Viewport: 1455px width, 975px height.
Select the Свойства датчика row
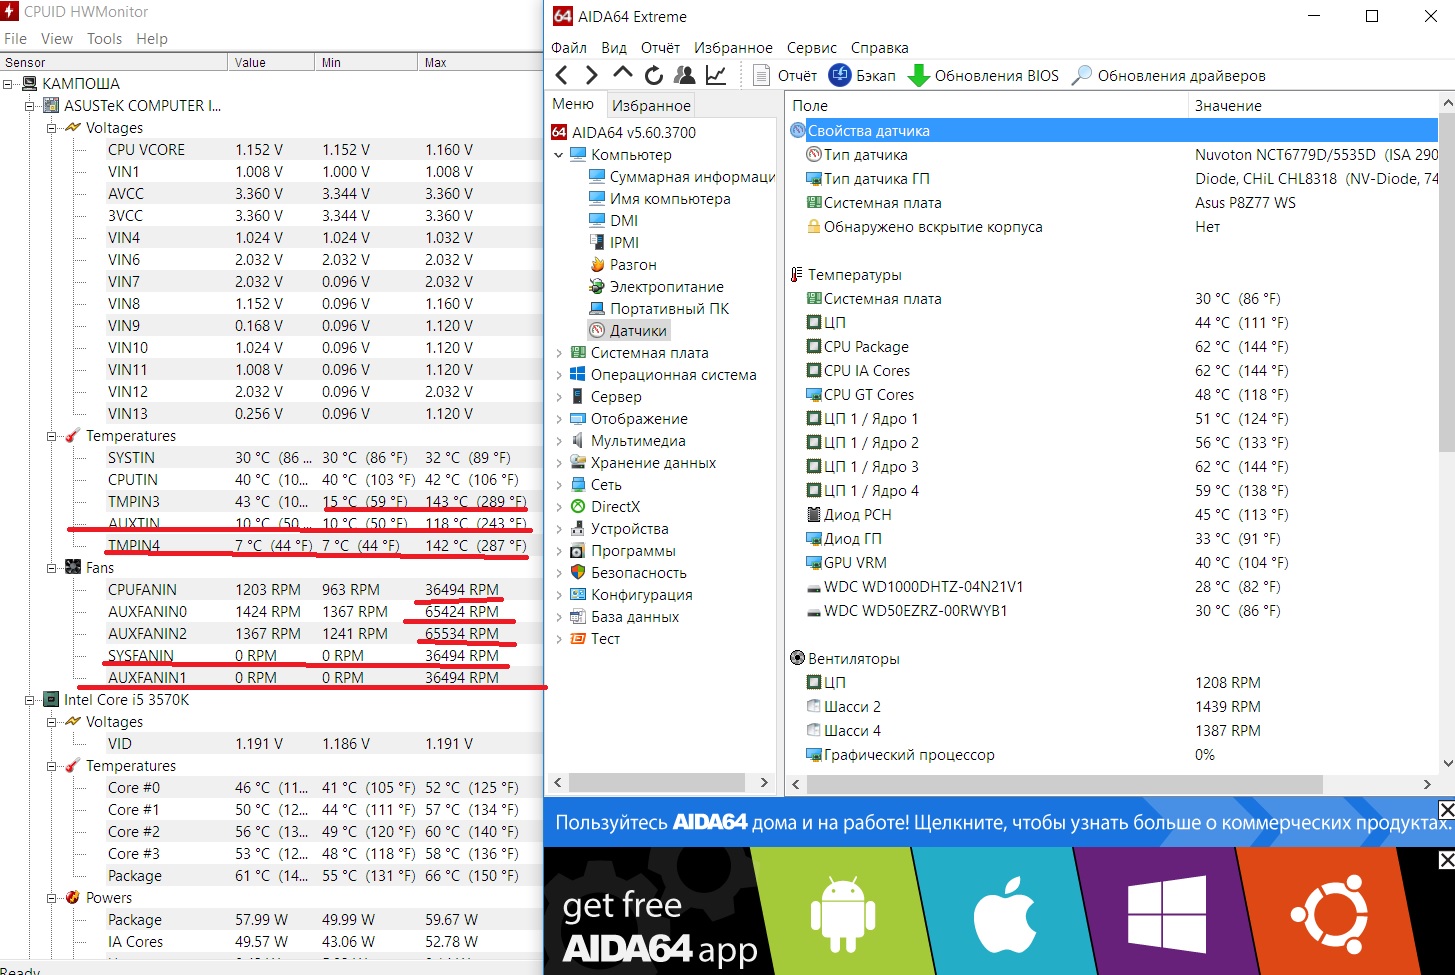click(x=1112, y=131)
